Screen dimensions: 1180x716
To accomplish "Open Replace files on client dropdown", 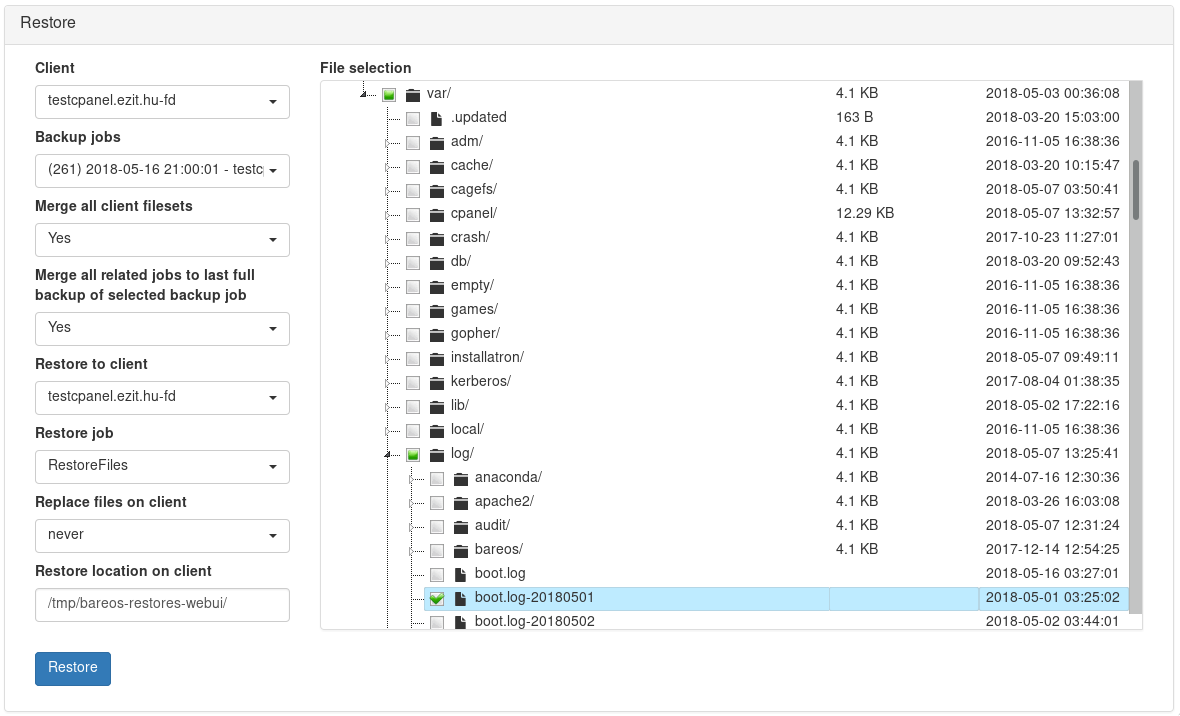I will pos(162,535).
